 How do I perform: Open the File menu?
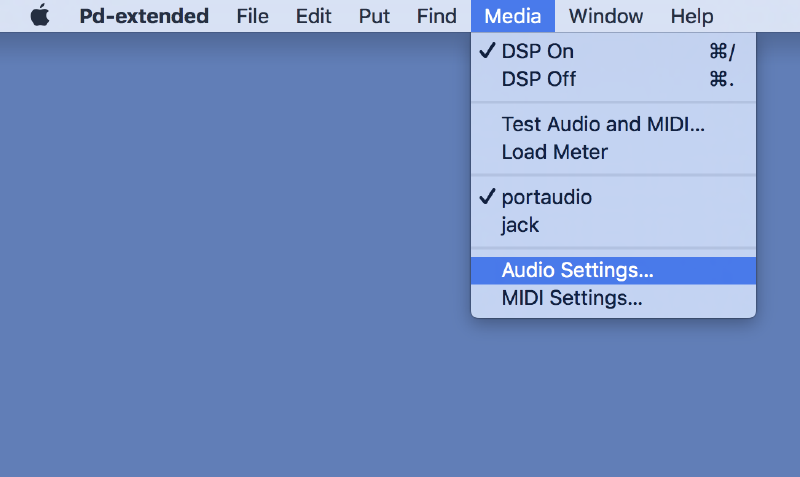click(252, 16)
